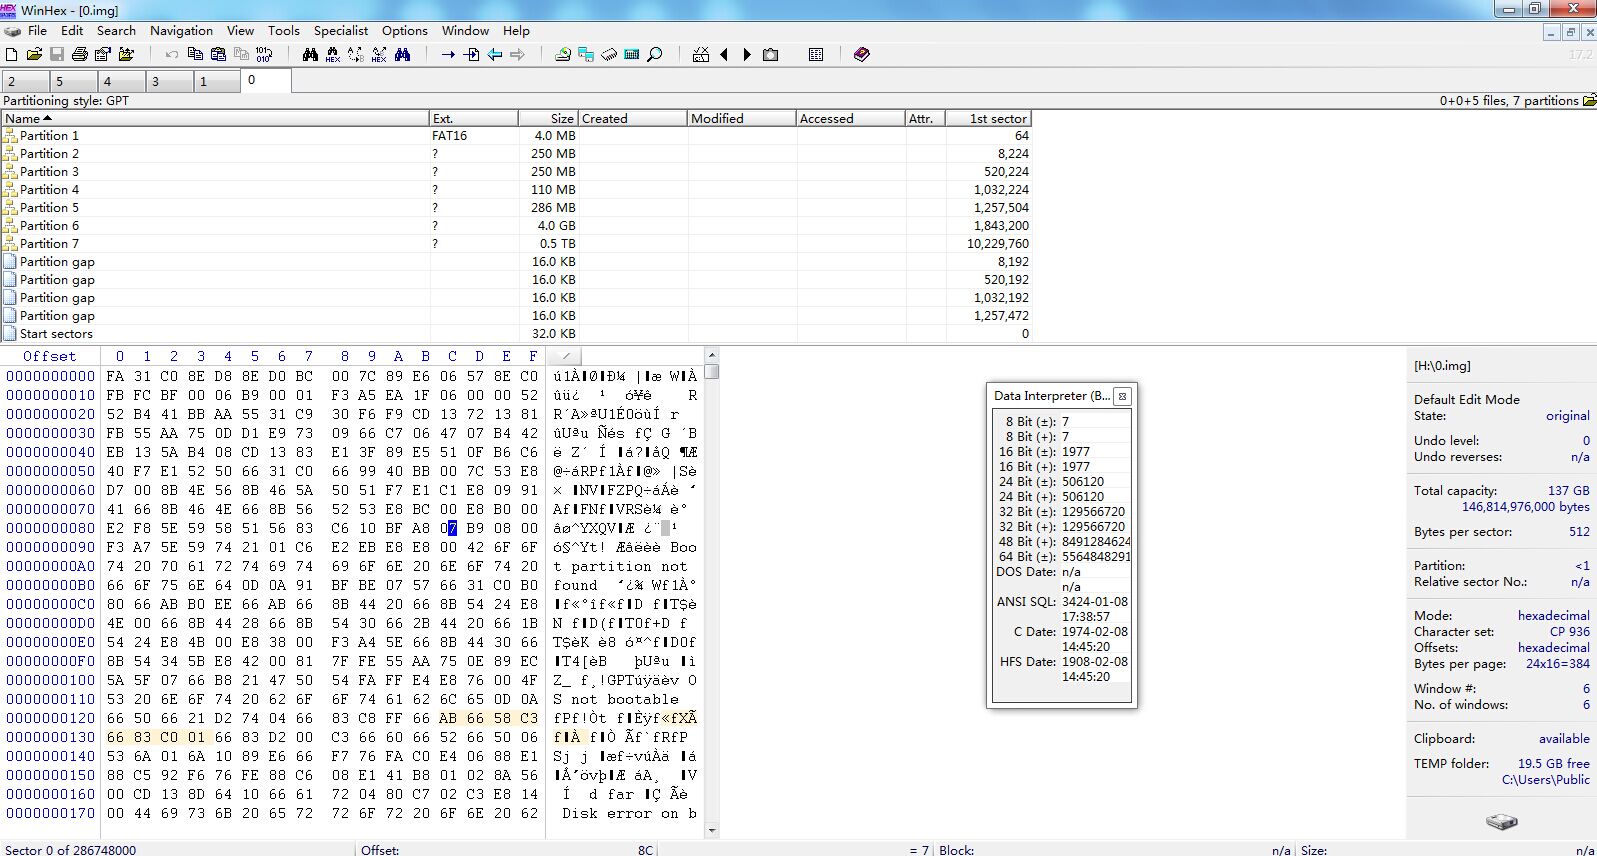Click the Open file folder icon
Image resolution: width=1597 pixels, height=856 pixels.
pos(34,54)
